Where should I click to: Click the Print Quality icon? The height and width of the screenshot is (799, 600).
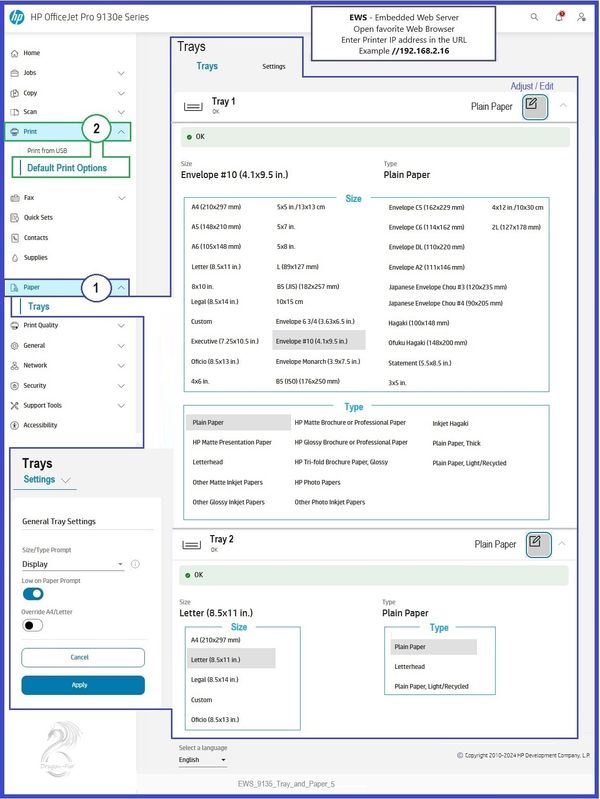(x=14, y=326)
